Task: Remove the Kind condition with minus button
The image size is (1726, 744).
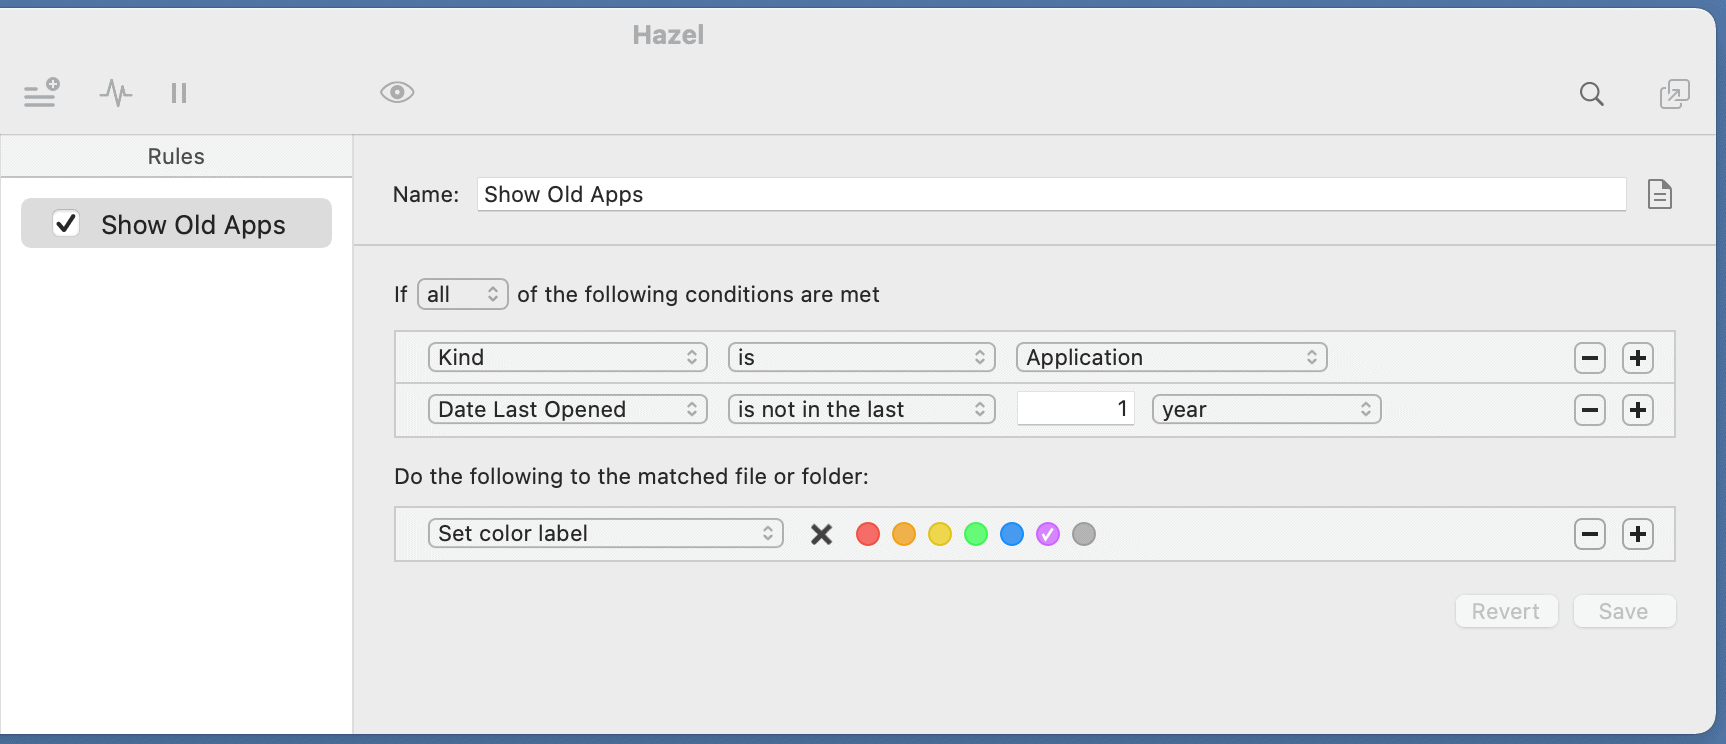Action: 1590,358
